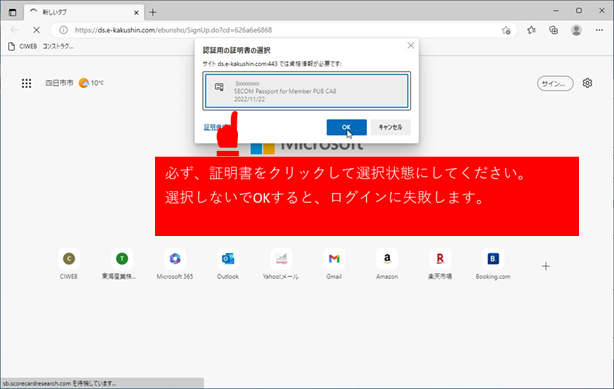Open the Booking.com quick link
614x389 pixels.
click(x=493, y=264)
